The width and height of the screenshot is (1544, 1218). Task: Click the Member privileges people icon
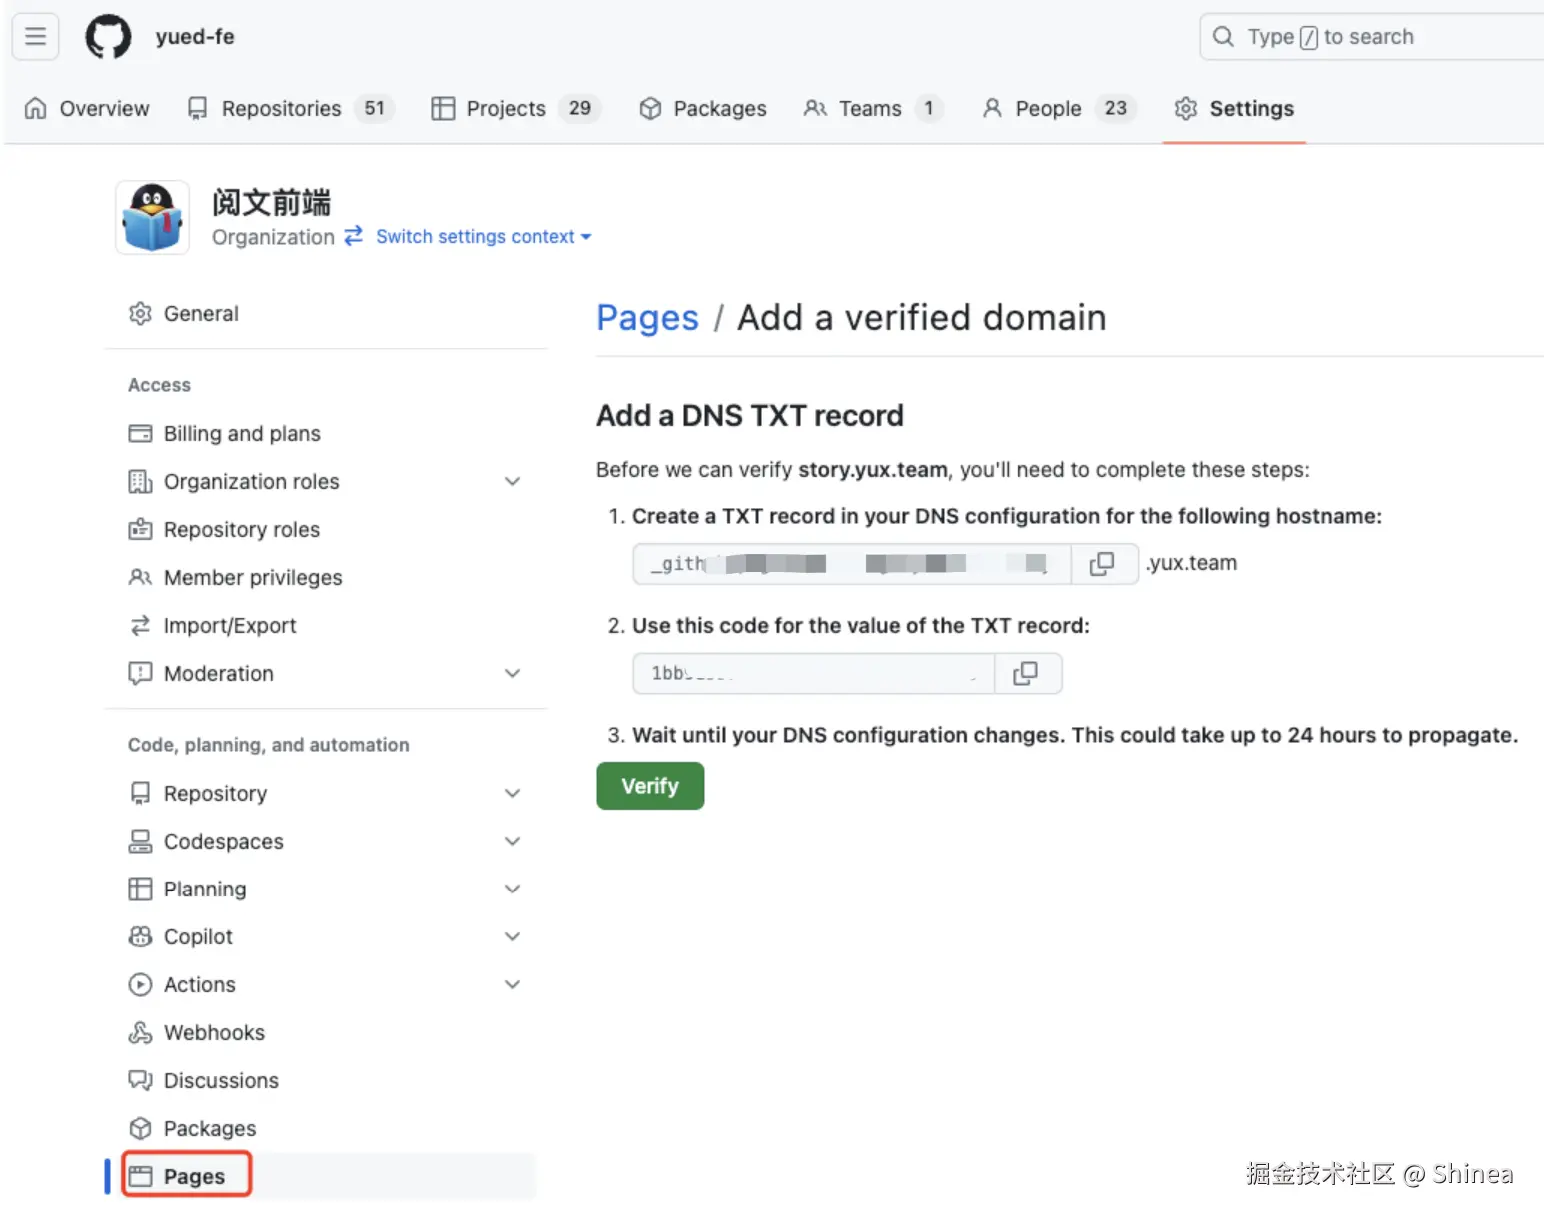140,578
